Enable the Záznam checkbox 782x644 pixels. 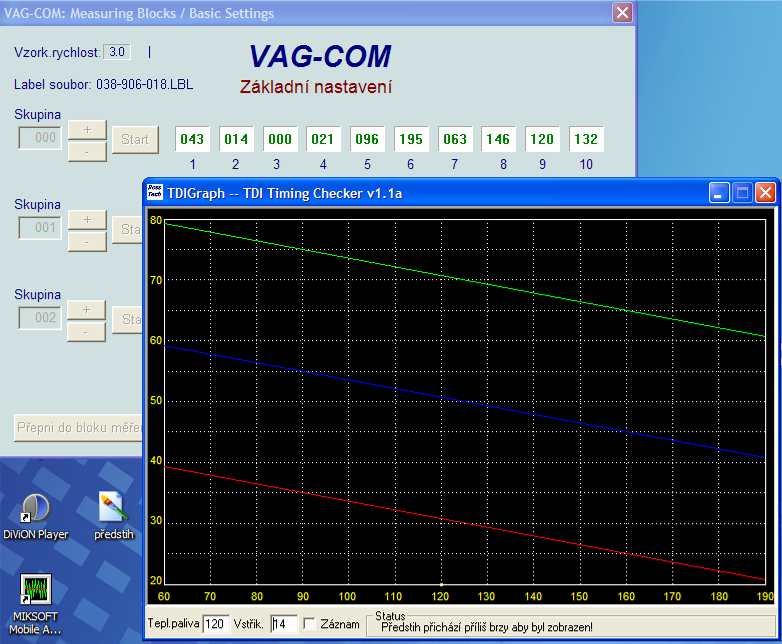pos(309,624)
